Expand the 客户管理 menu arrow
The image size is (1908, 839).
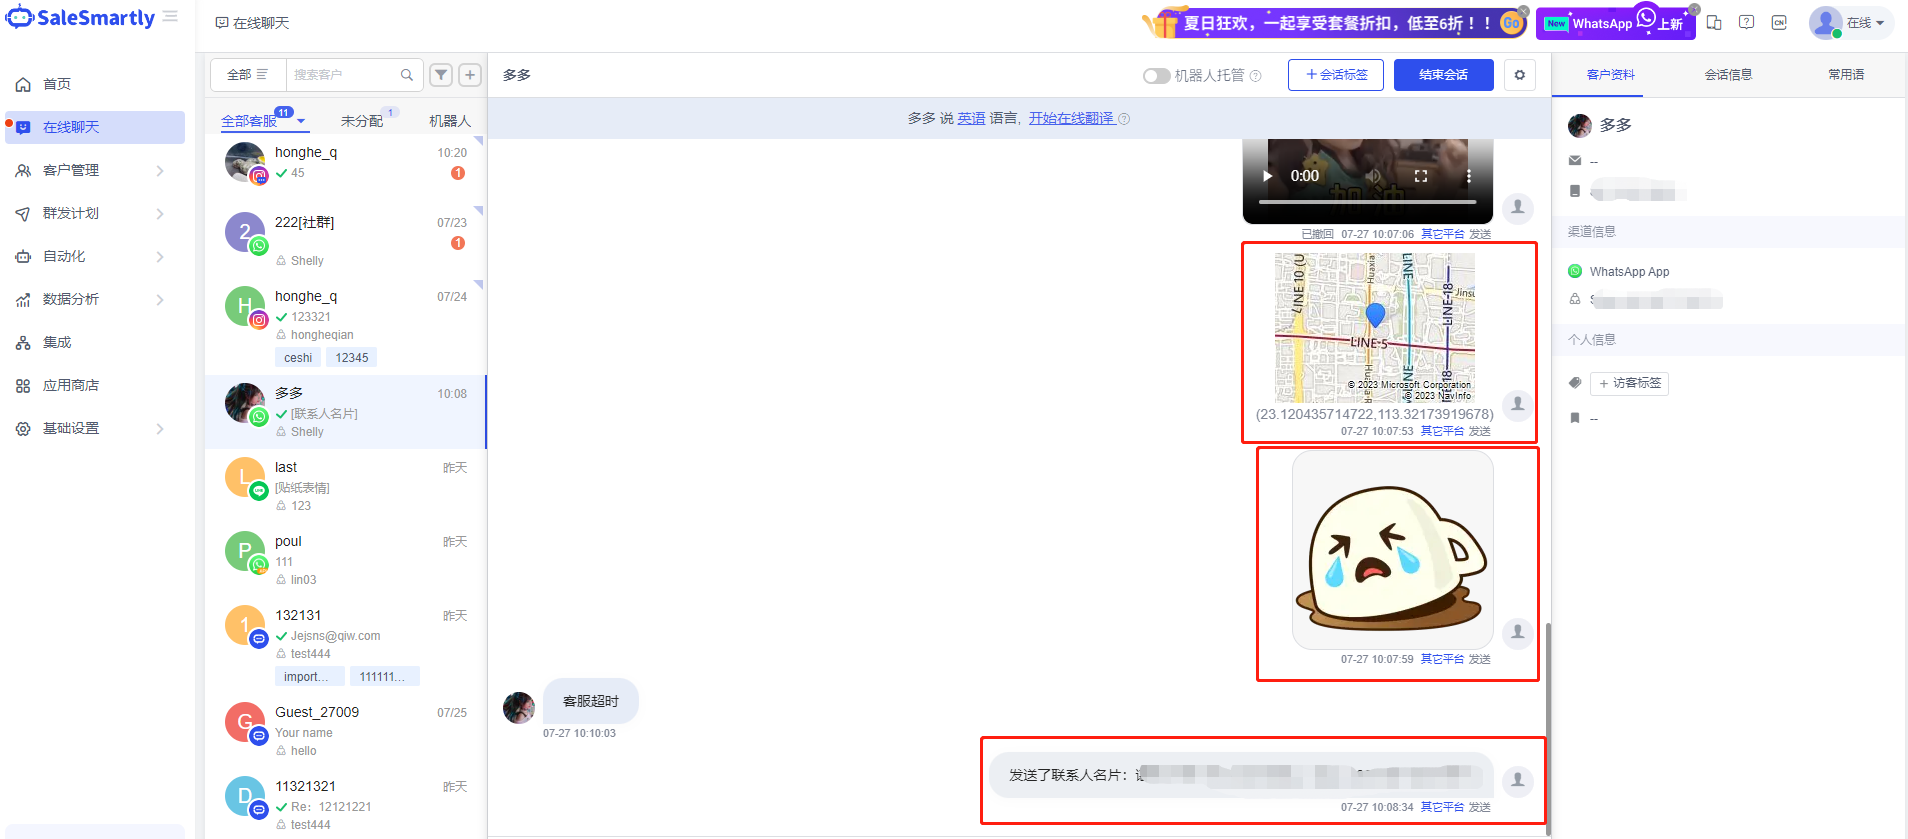point(160,171)
